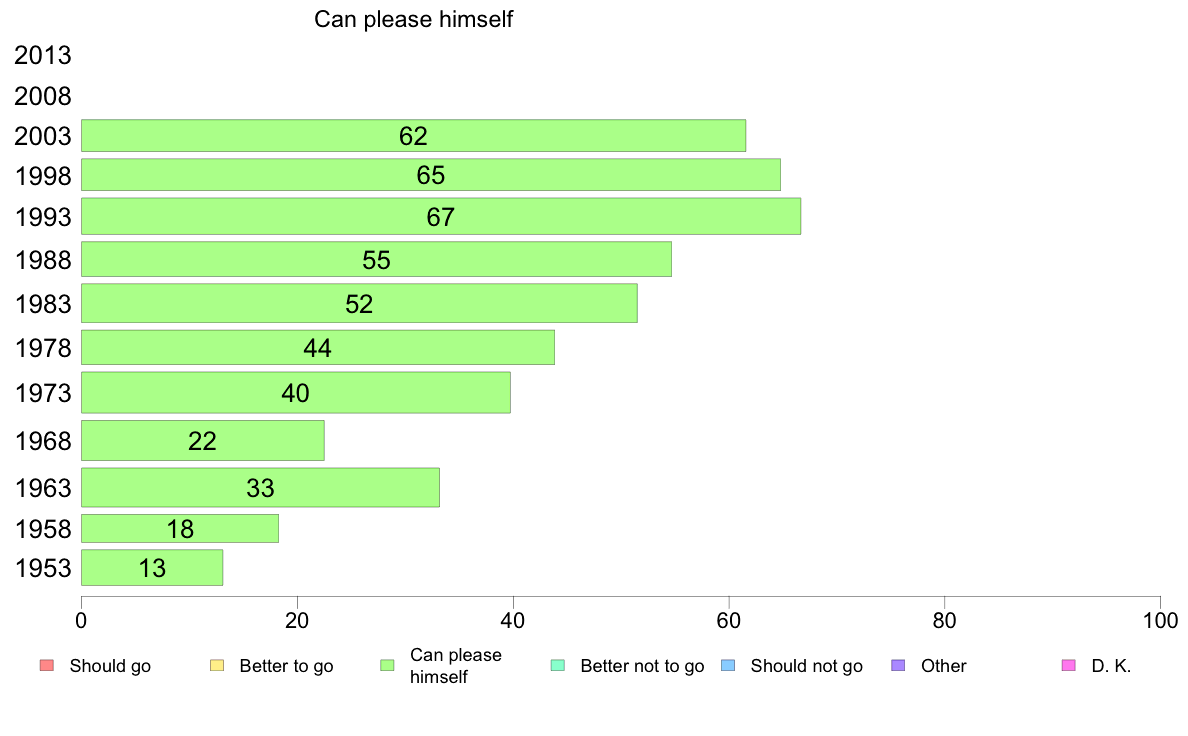Click the 100 tick on the x-axis

tap(1160, 620)
